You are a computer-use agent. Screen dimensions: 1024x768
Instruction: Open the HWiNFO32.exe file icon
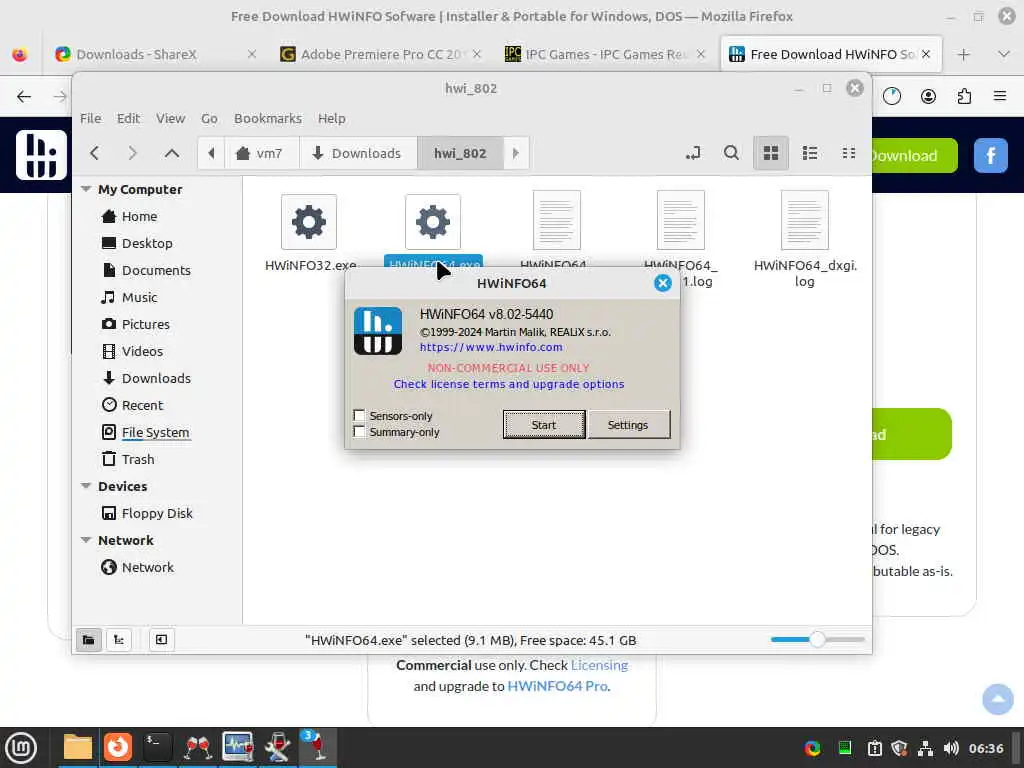pos(309,222)
